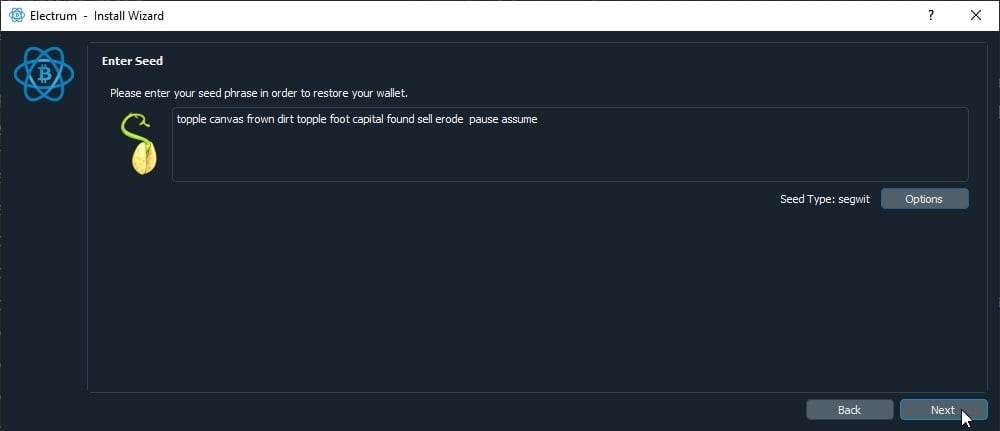Viewport: 1000px width, 431px height.
Task: Place cursor on the word "canvas" in seed
Action: (x=226, y=119)
